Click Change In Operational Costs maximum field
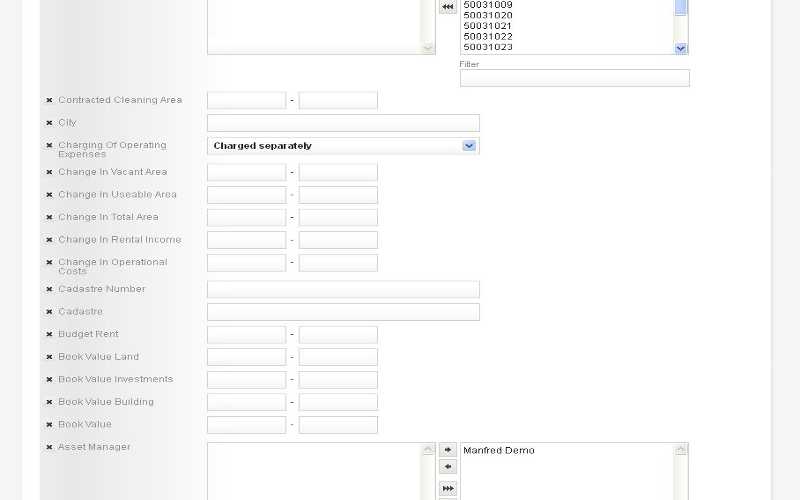This screenshot has height=500, width=800. click(338, 263)
